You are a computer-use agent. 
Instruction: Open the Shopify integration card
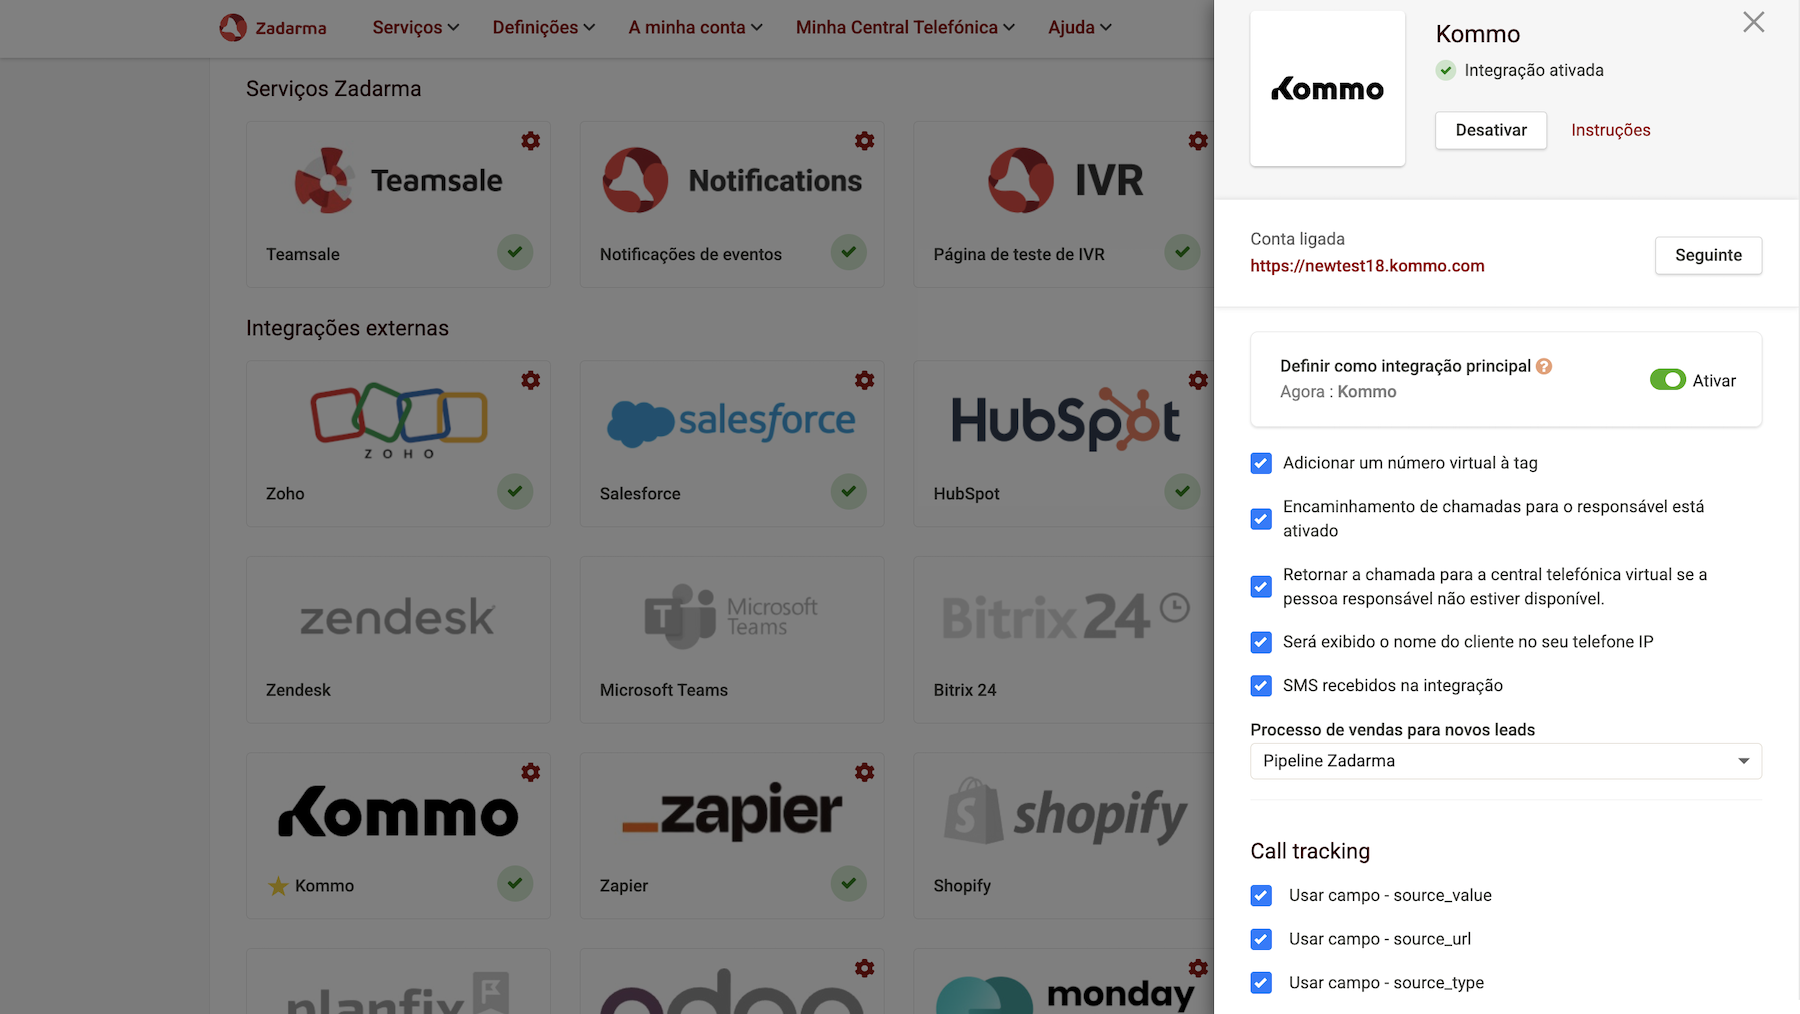[x=1064, y=836]
